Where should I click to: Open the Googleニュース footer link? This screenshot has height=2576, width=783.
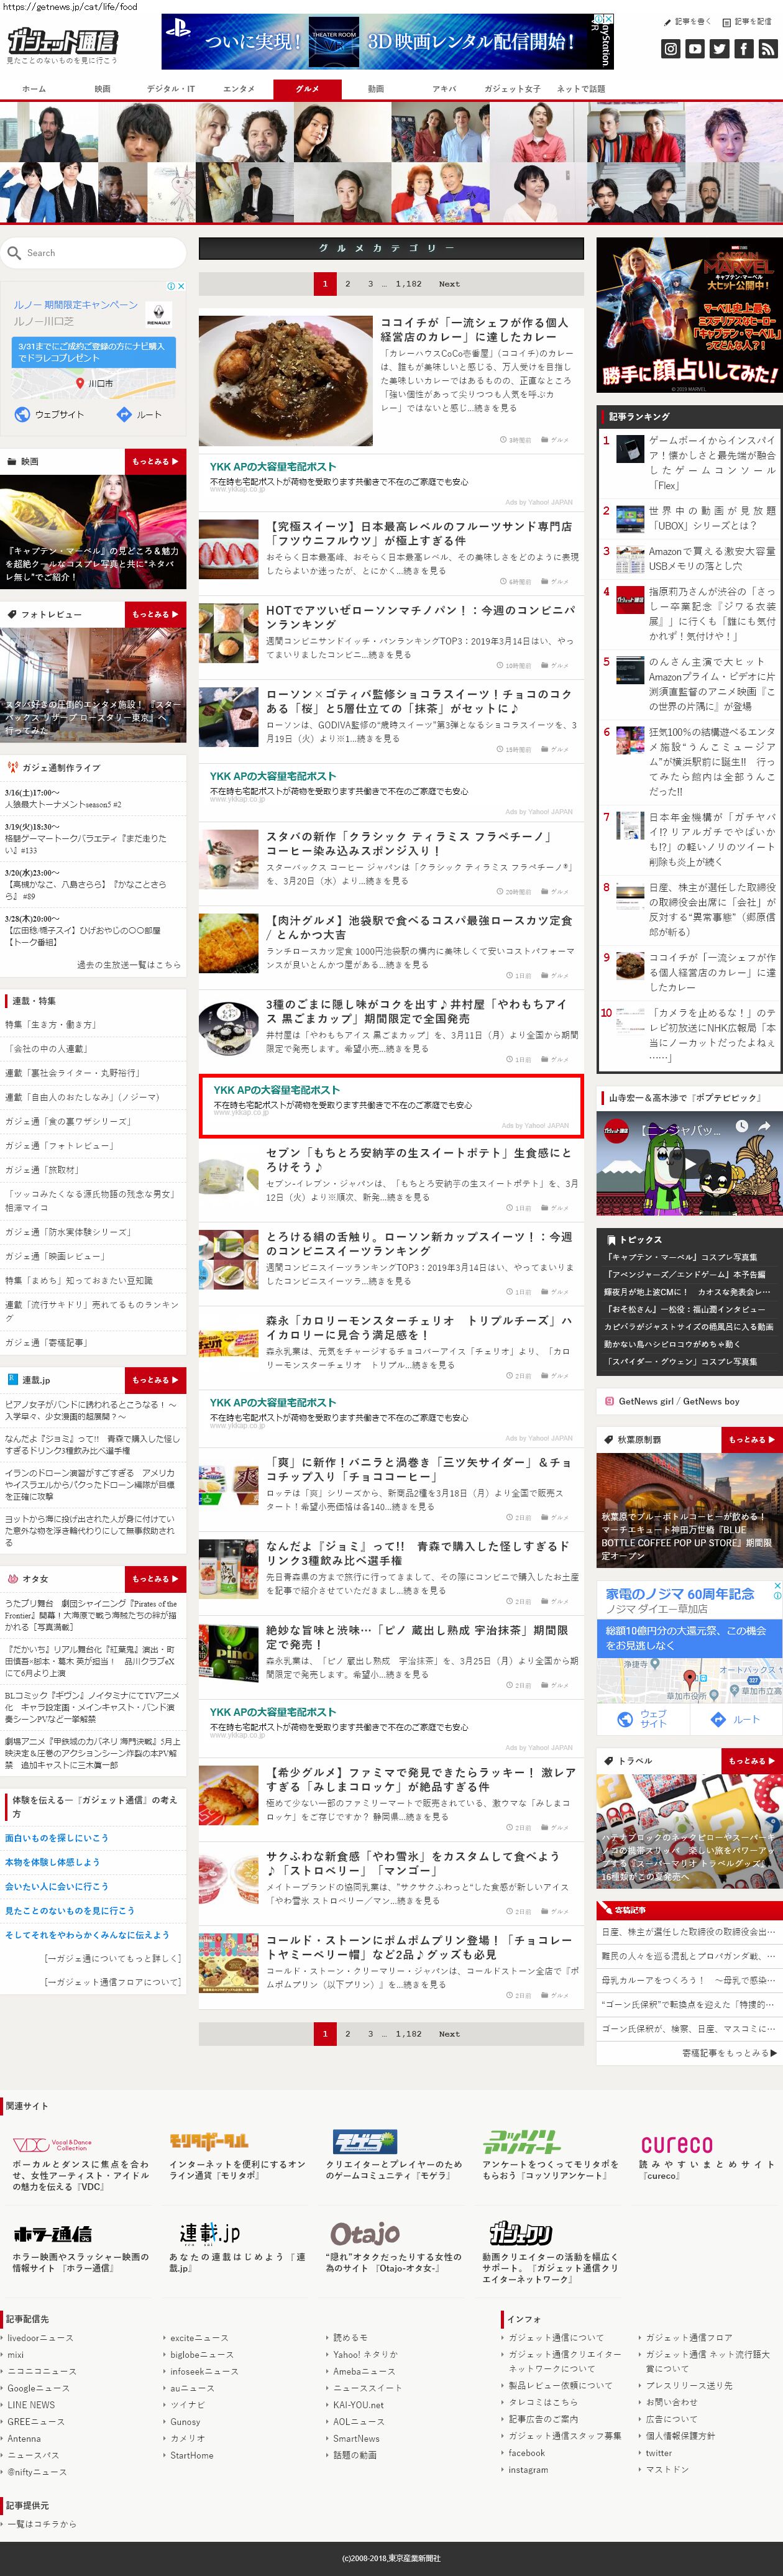pyautogui.click(x=38, y=2388)
